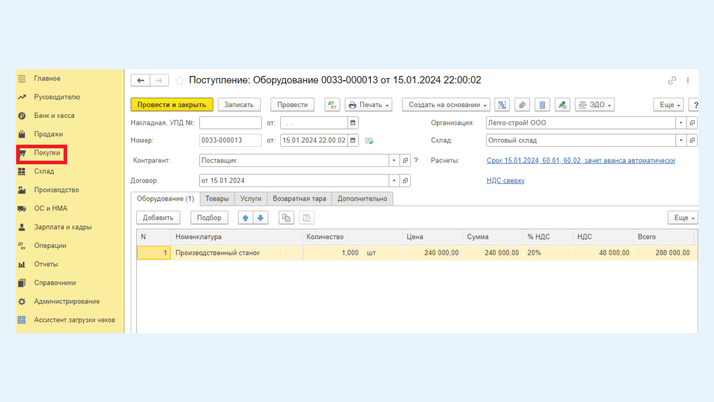This screenshot has height=402, width=714.
Task: Move row up with blue arrow
Action: coord(245,218)
